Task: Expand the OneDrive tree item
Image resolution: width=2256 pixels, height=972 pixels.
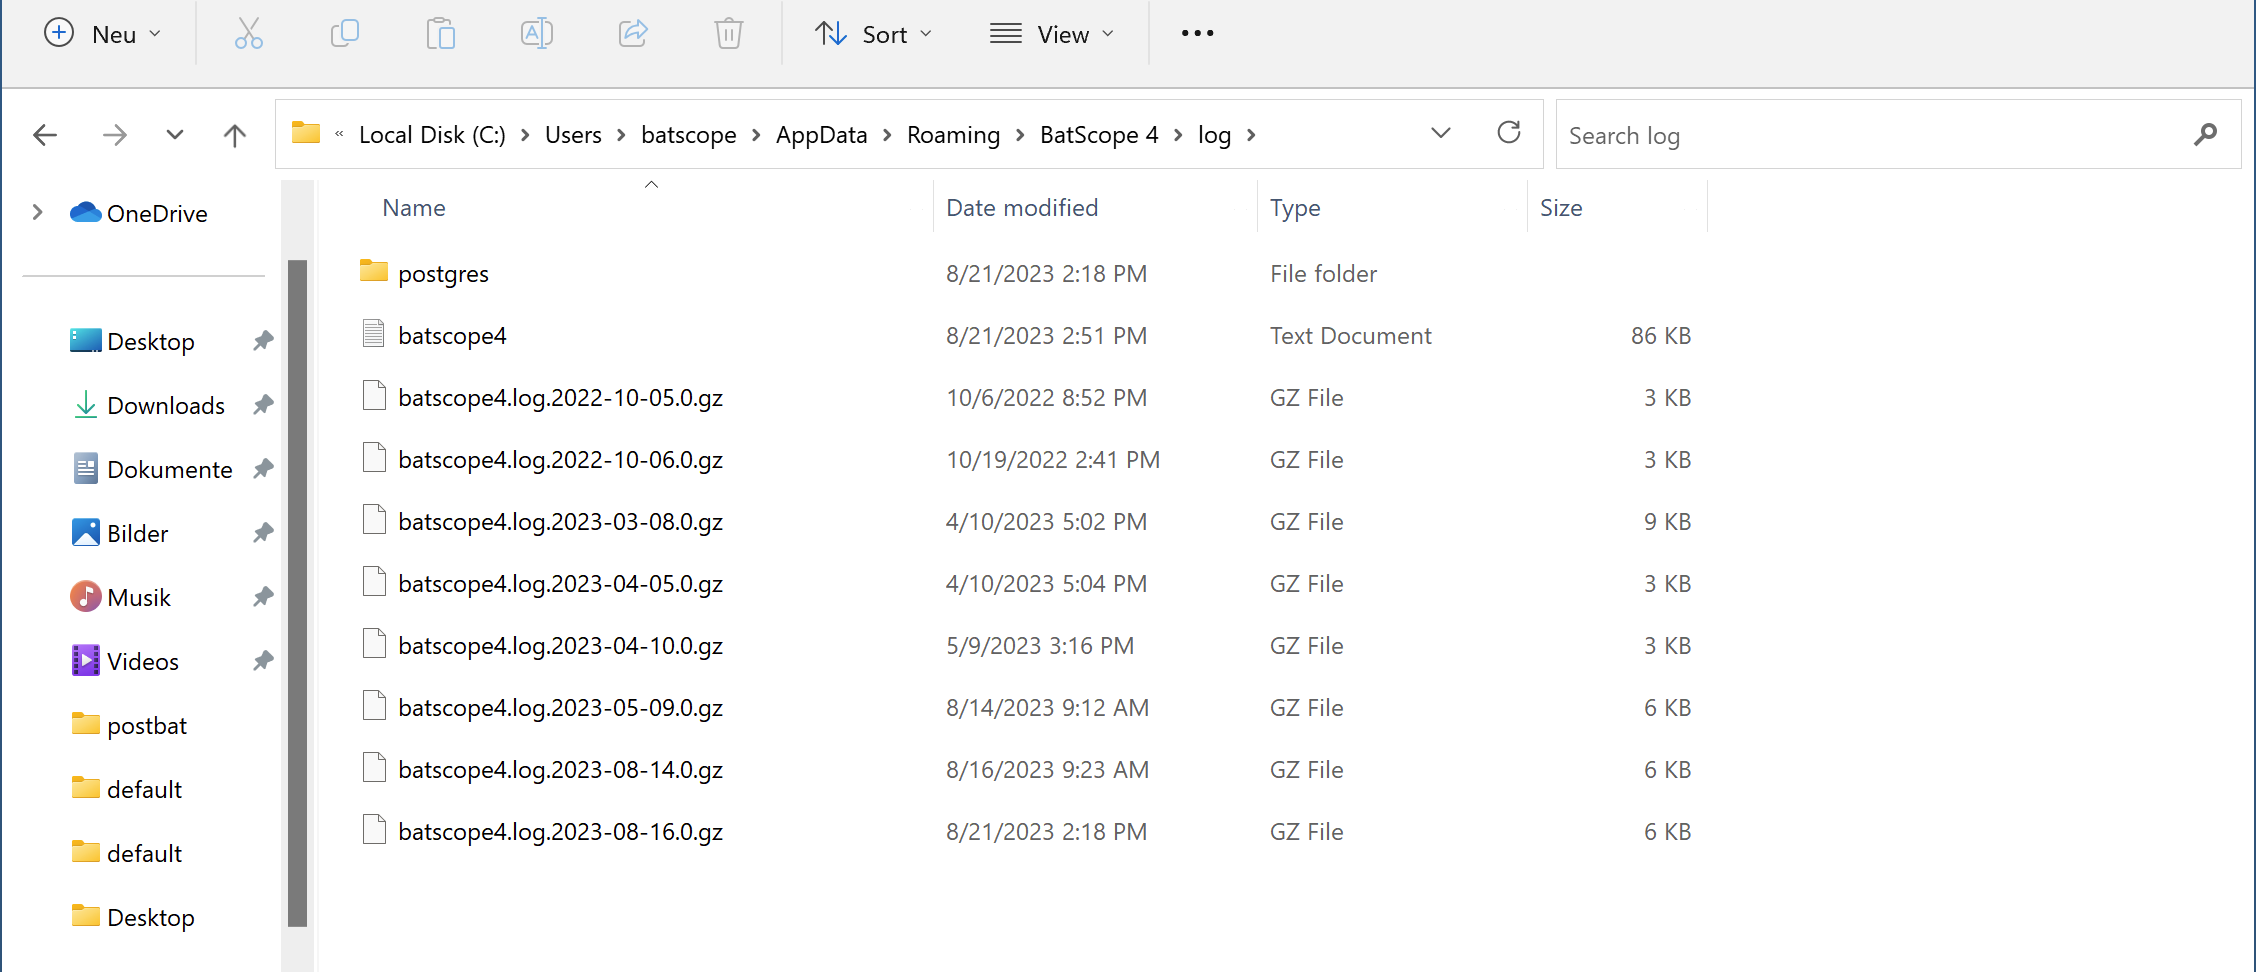Action: (38, 212)
